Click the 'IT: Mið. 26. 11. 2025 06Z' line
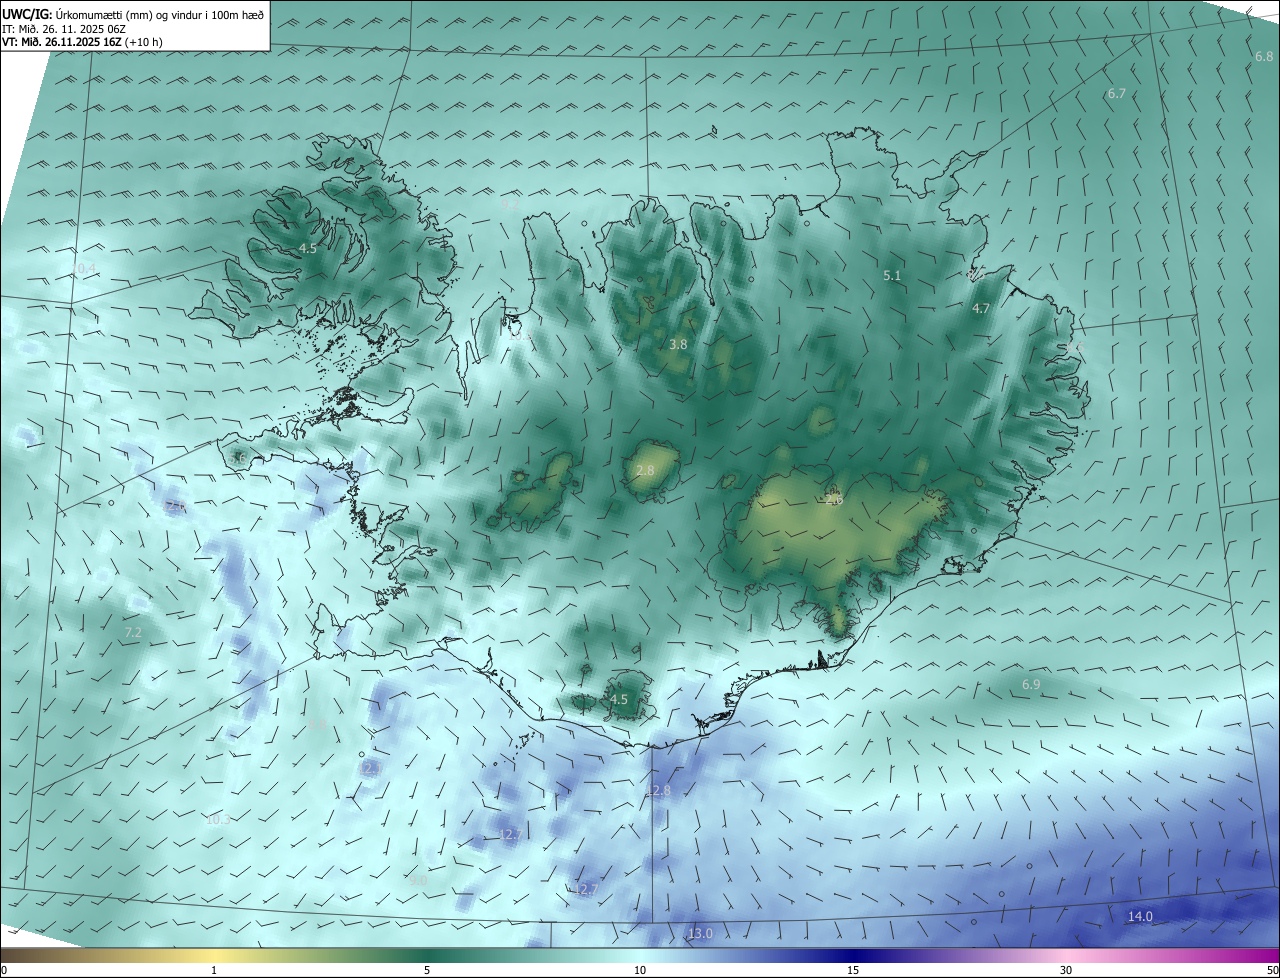The width and height of the screenshot is (1280, 978). coord(62,29)
